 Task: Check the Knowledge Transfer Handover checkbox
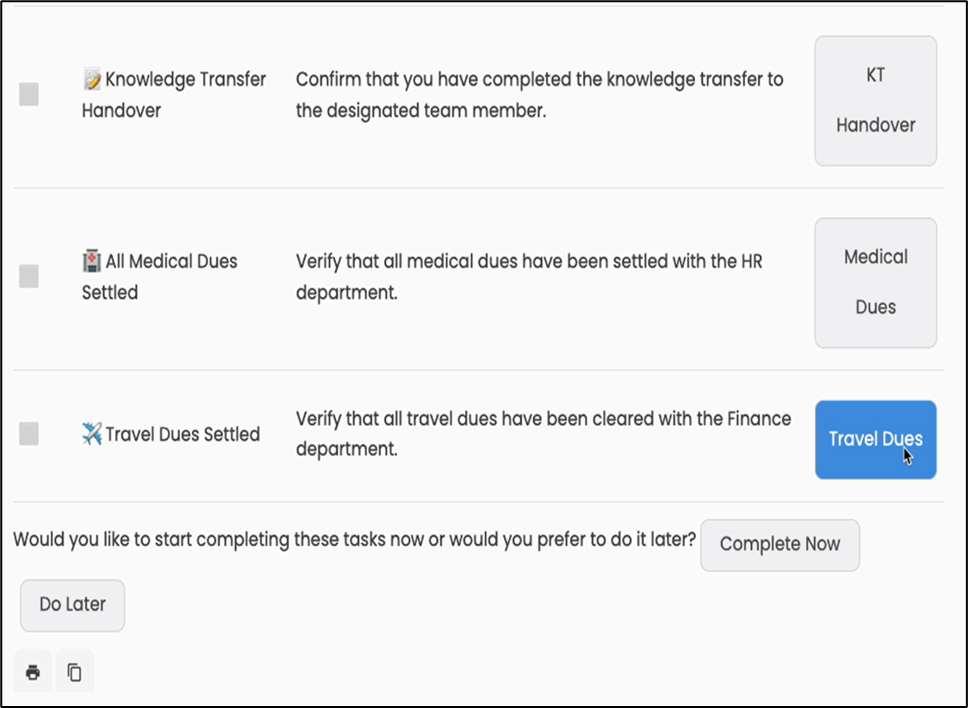(x=29, y=94)
